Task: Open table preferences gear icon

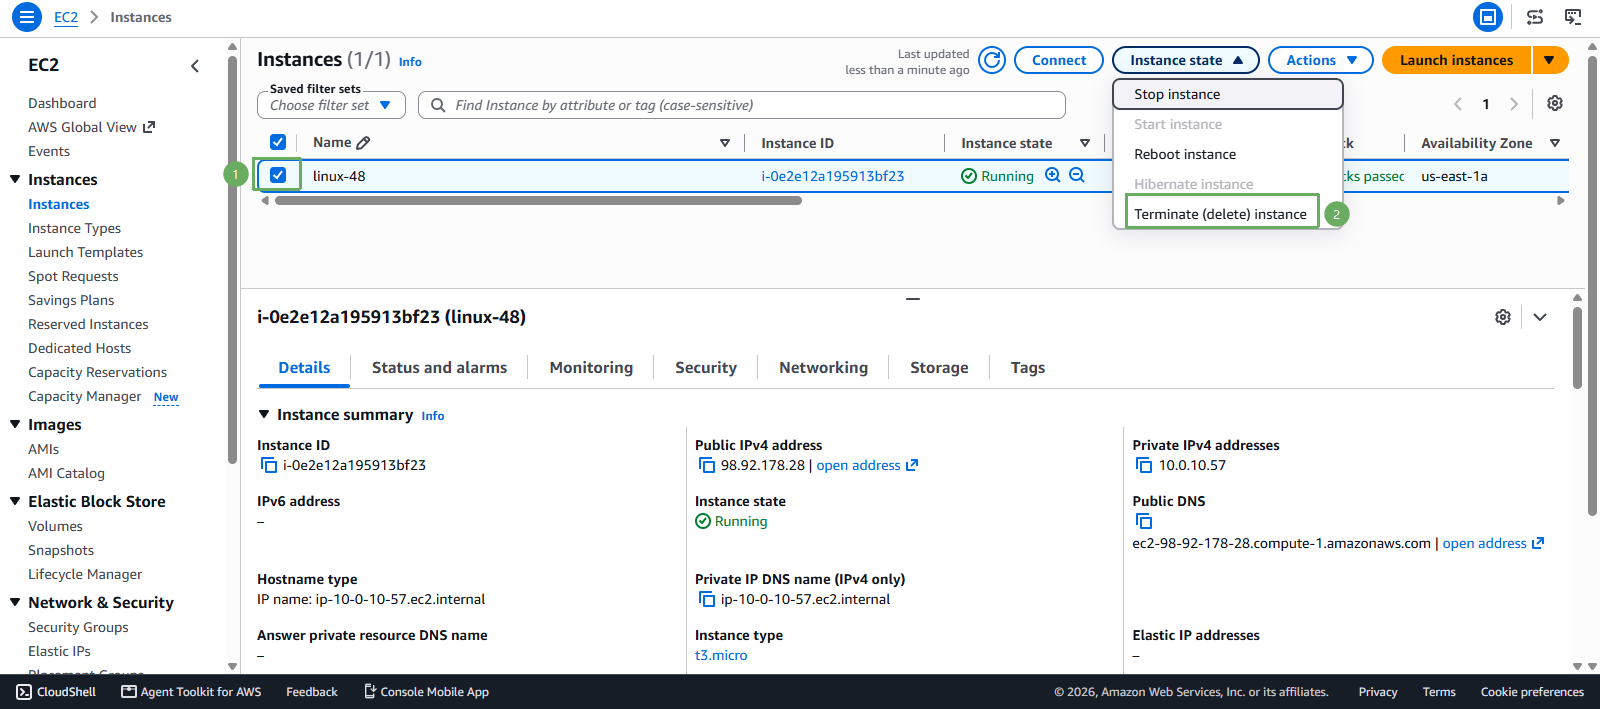Action: (1555, 103)
